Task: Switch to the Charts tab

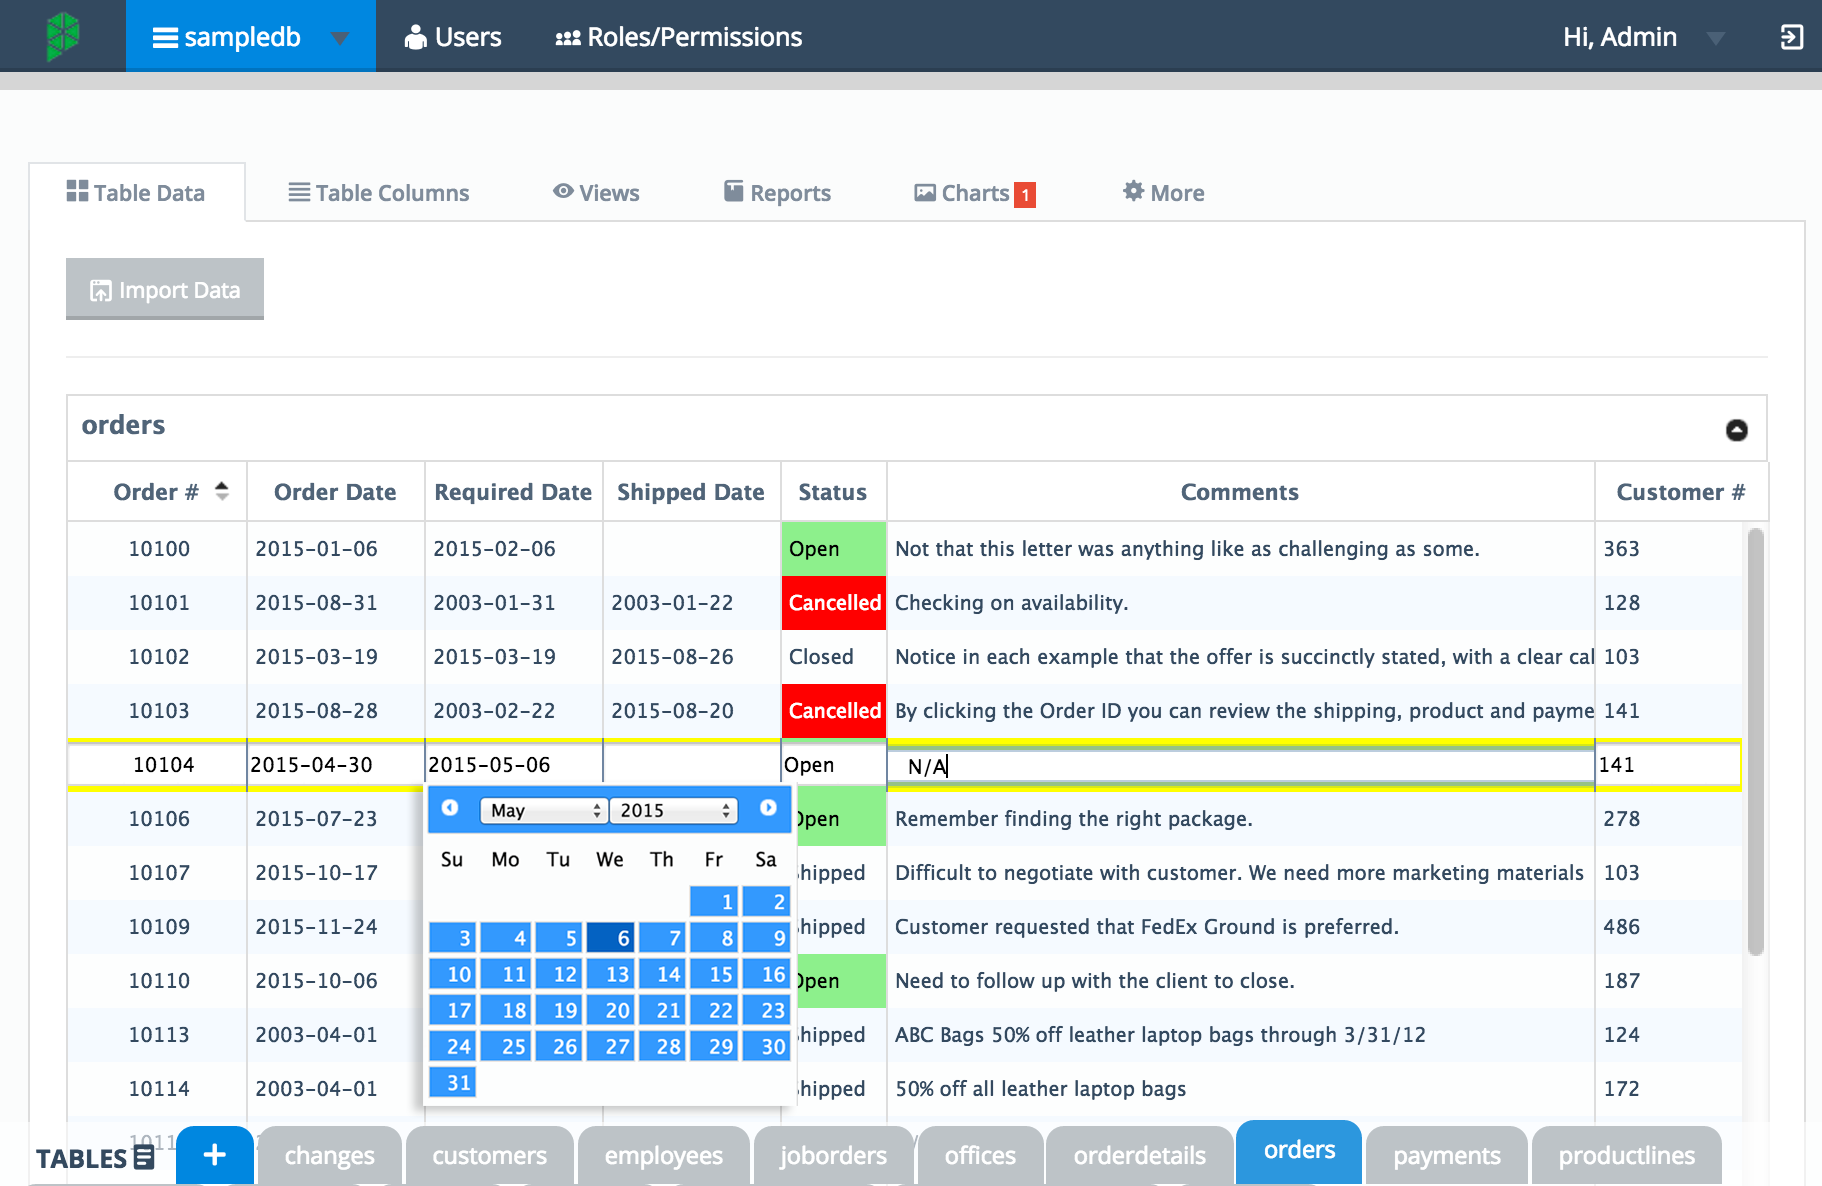Action: click(975, 193)
